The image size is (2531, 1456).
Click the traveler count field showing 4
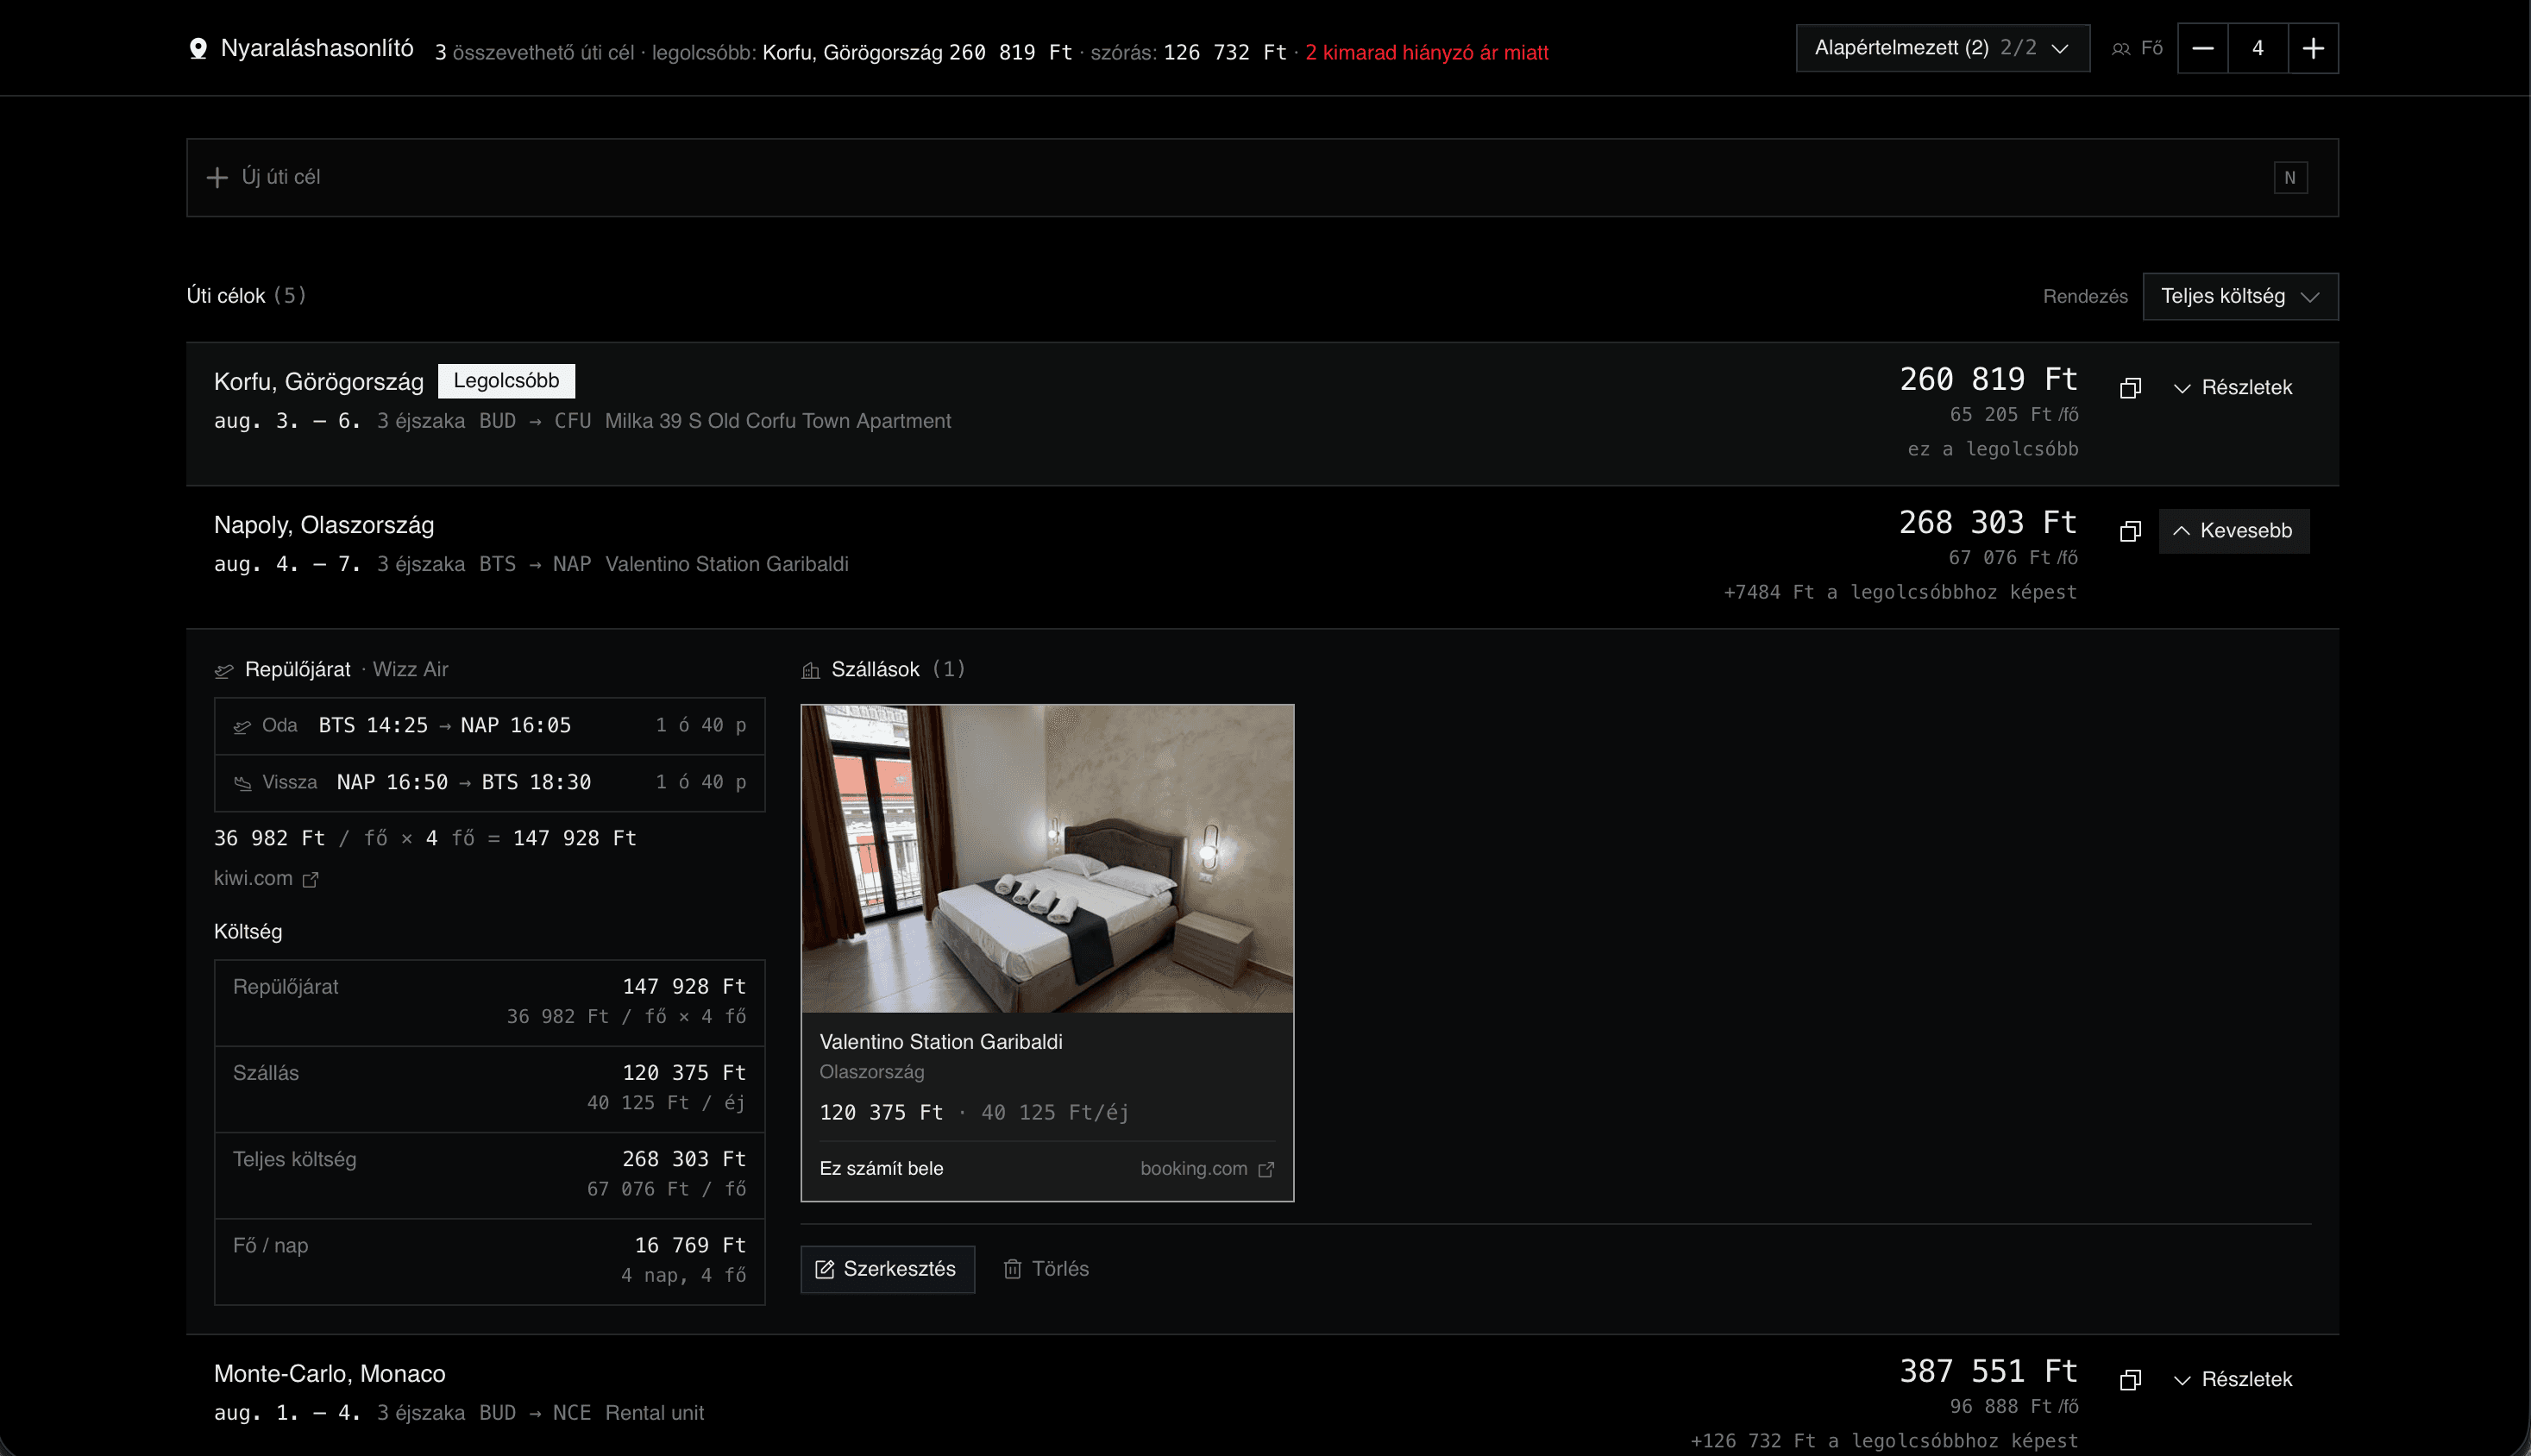click(2258, 48)
